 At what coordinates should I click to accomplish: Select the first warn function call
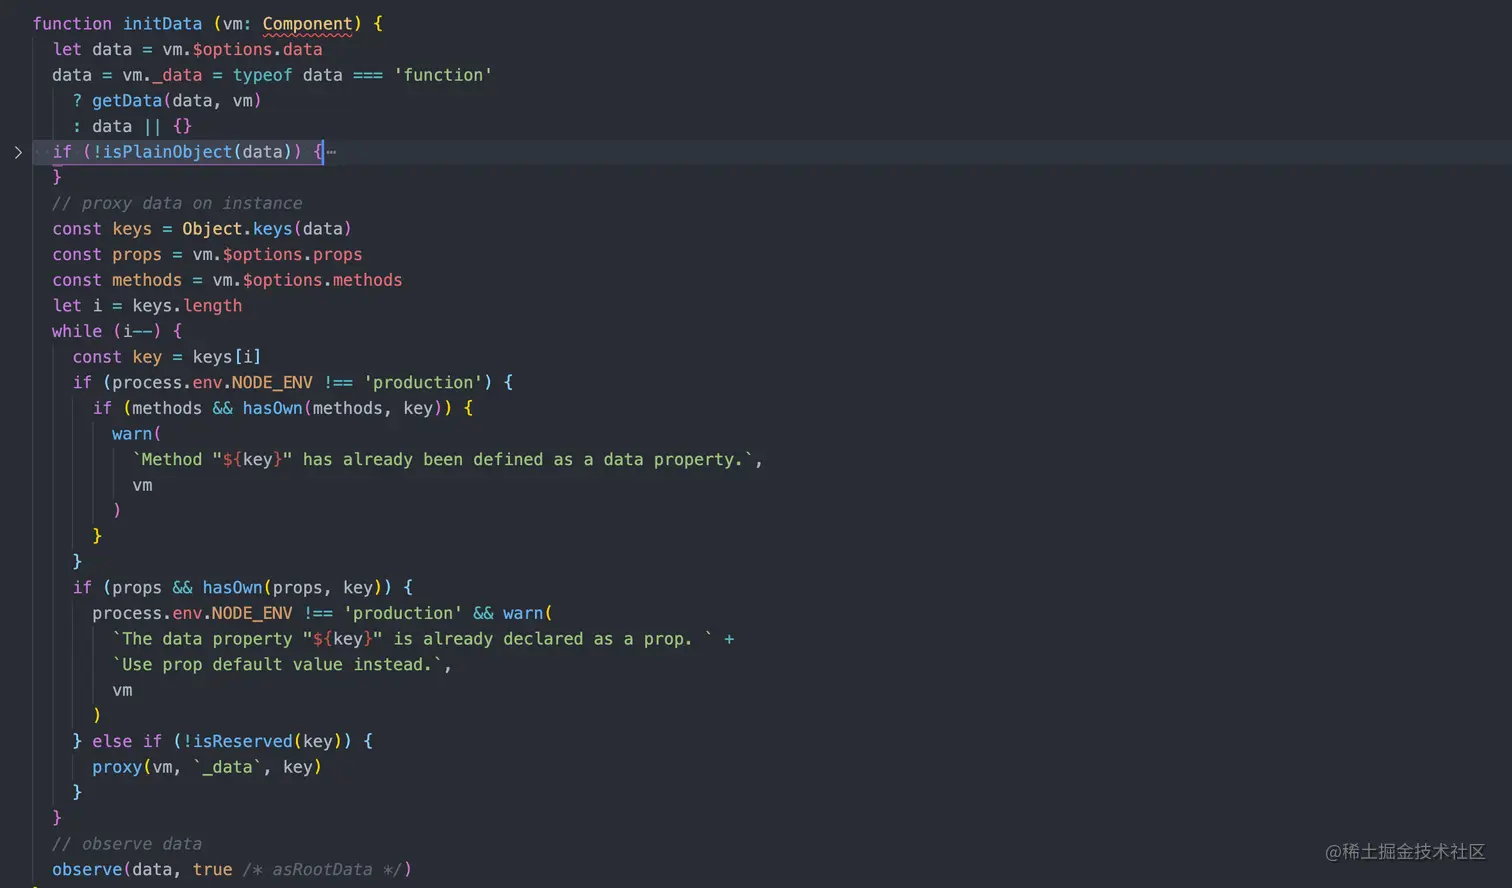[134, 434]
